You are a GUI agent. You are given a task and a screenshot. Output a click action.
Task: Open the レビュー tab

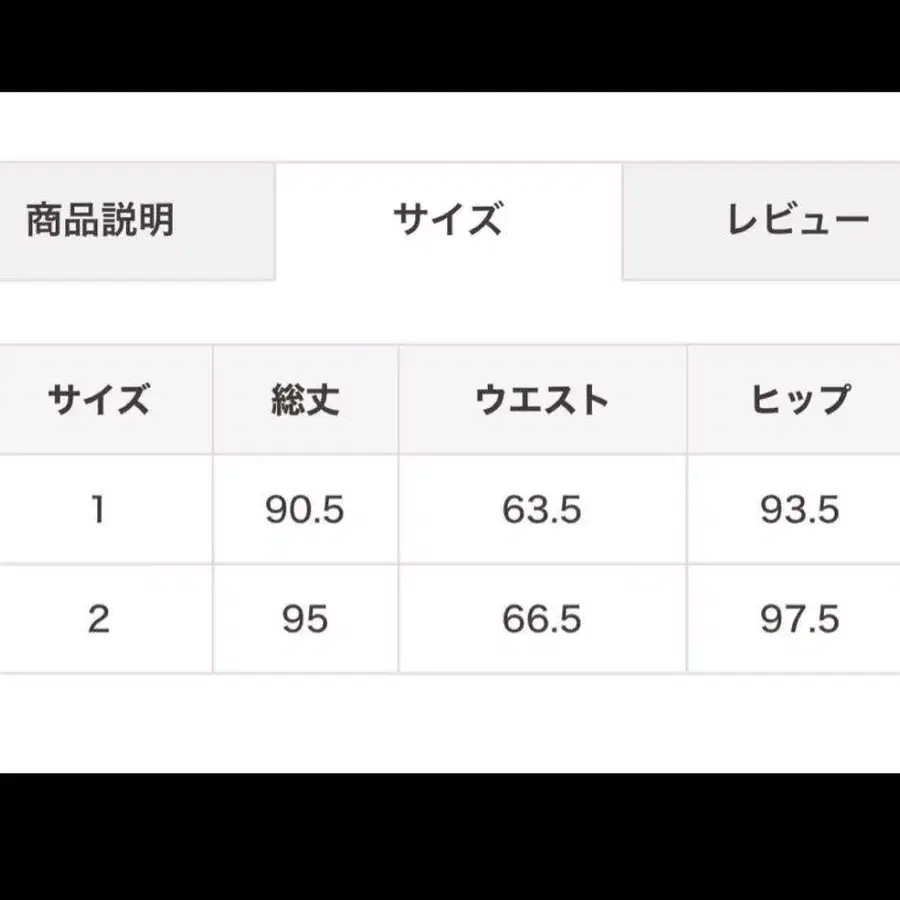click(x=797, y=220)
